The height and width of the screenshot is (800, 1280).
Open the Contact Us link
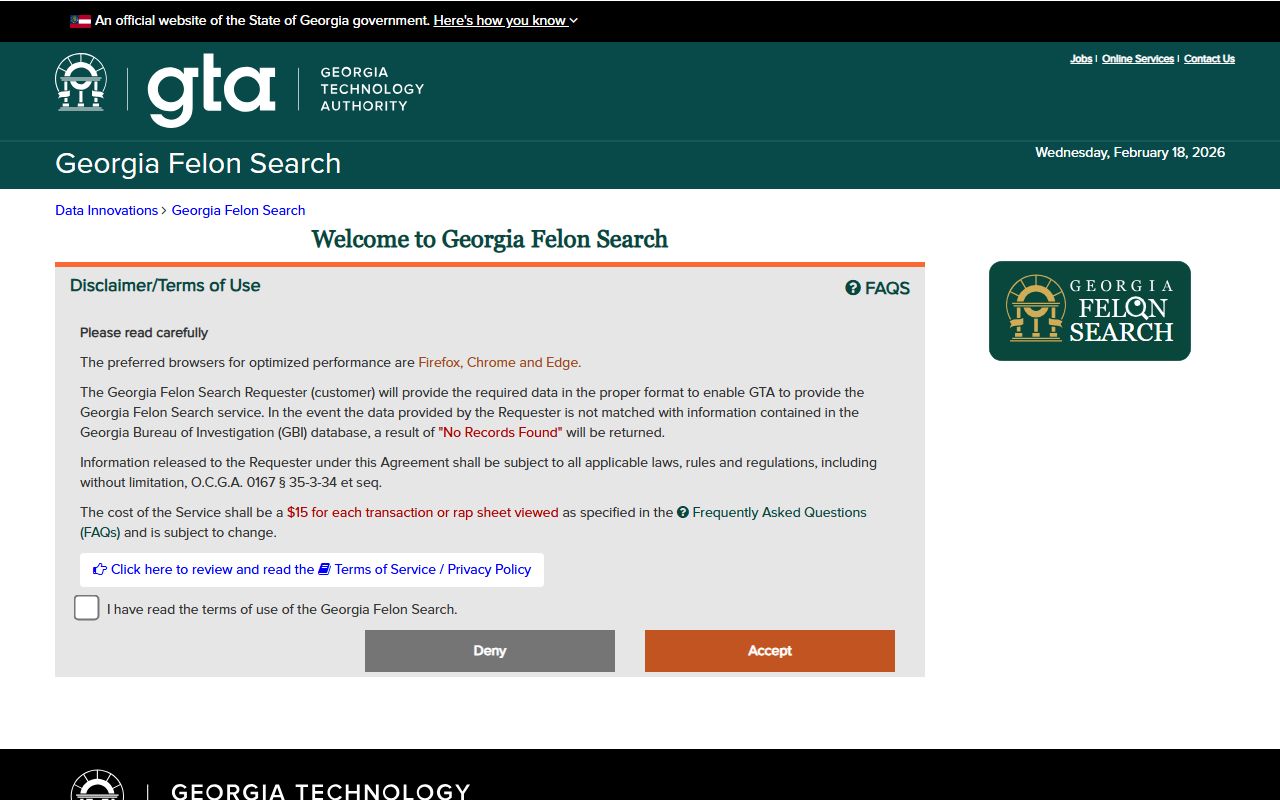(x=1209, y=59)
